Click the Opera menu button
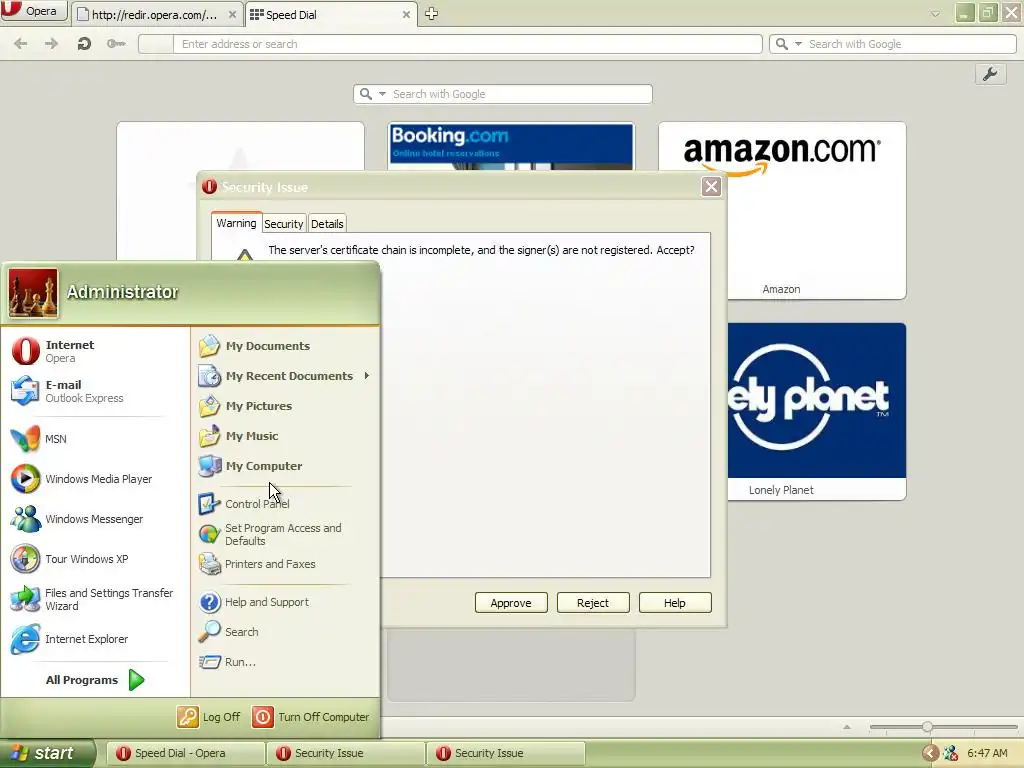This screenshot has width=1024, height=768. point(34,11)
